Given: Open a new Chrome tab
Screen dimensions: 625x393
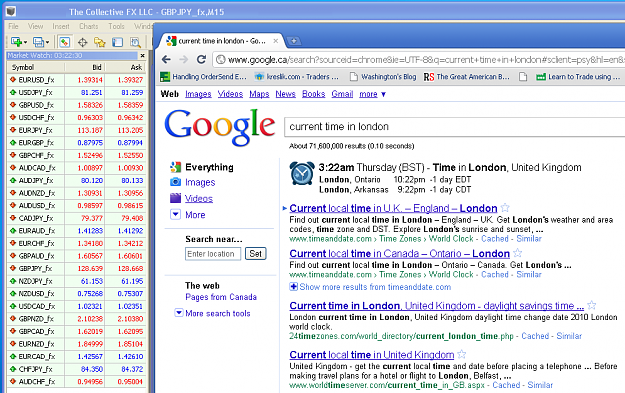Looking at the screenshot, I should click(x=294, y=41).
